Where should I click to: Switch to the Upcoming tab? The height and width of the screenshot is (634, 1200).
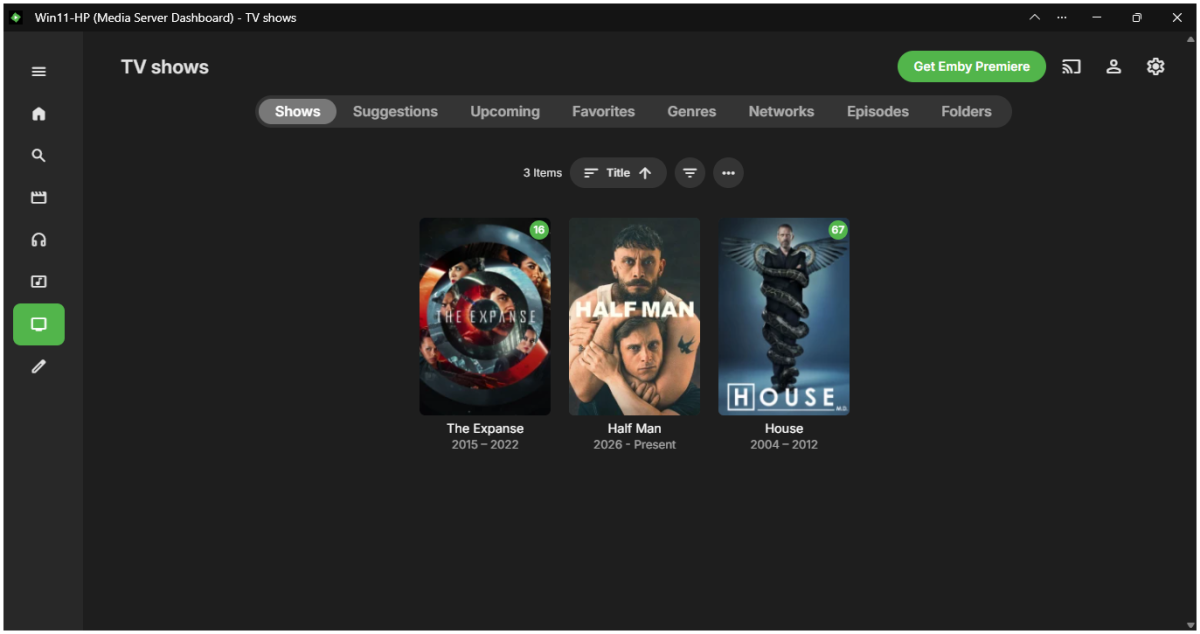tap(505, 112)
